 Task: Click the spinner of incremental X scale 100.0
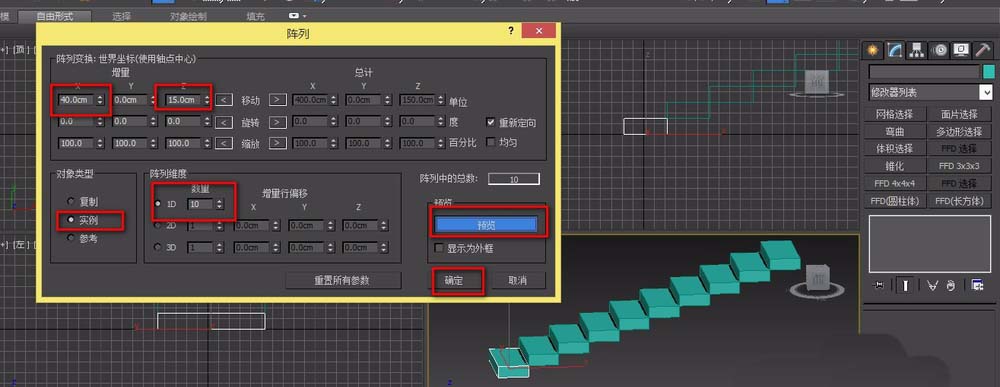(x=100, y=143)
